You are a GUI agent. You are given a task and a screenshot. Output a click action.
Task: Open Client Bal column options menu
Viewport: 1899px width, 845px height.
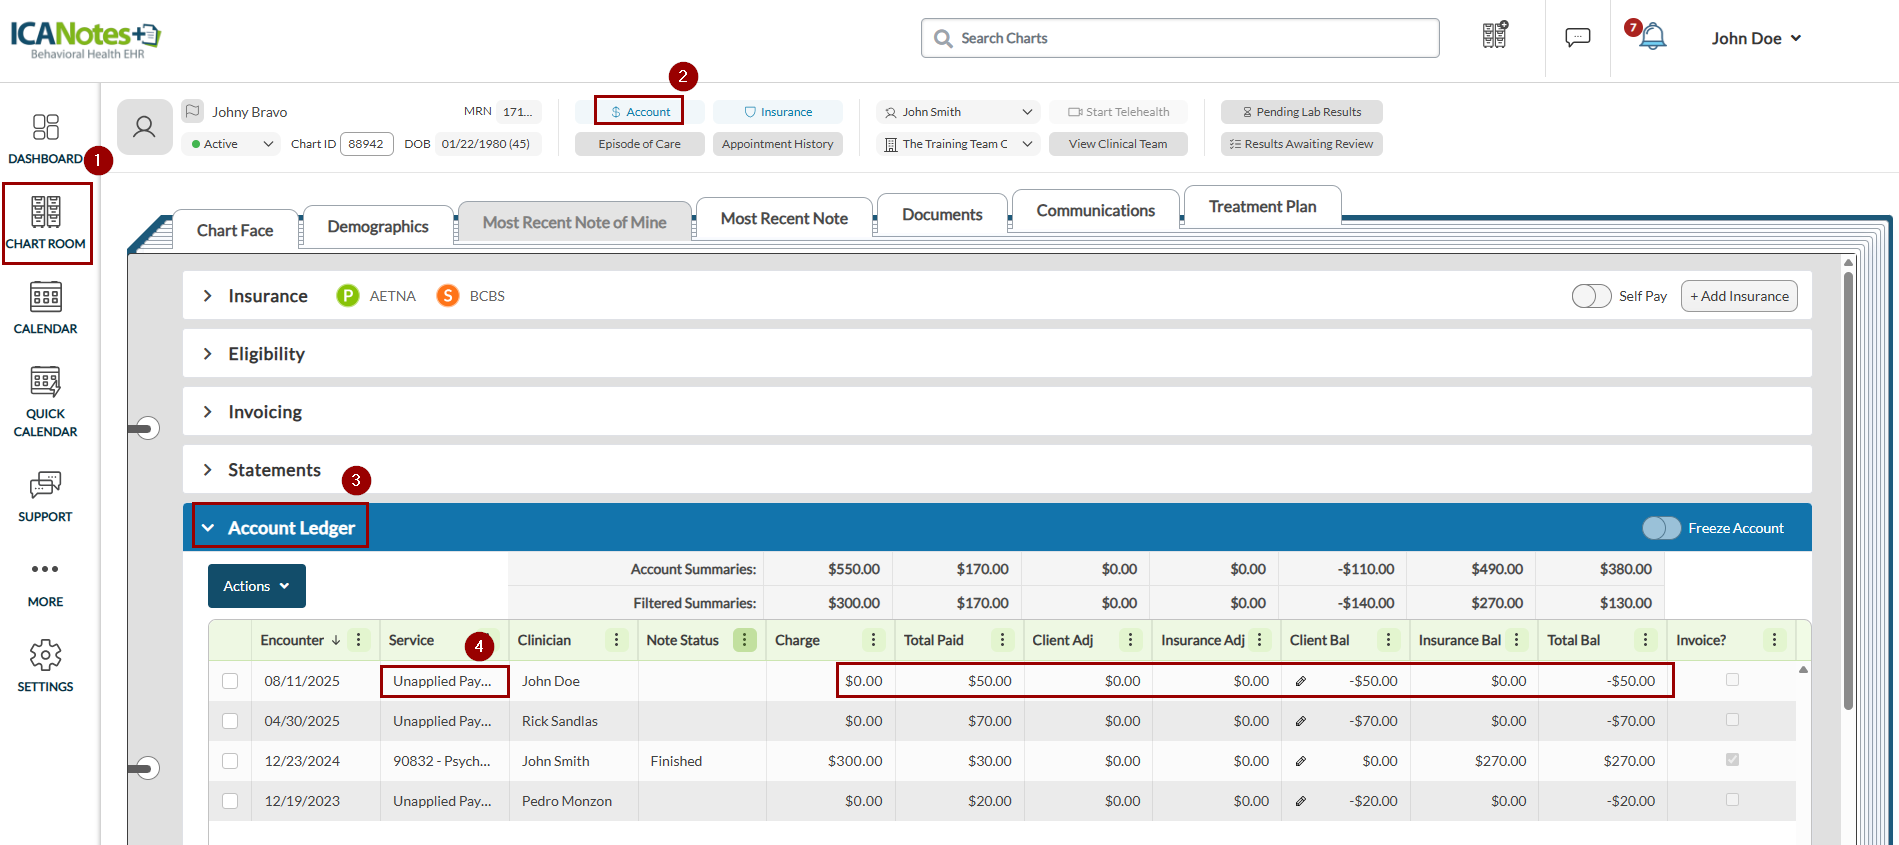(1389, 640)
